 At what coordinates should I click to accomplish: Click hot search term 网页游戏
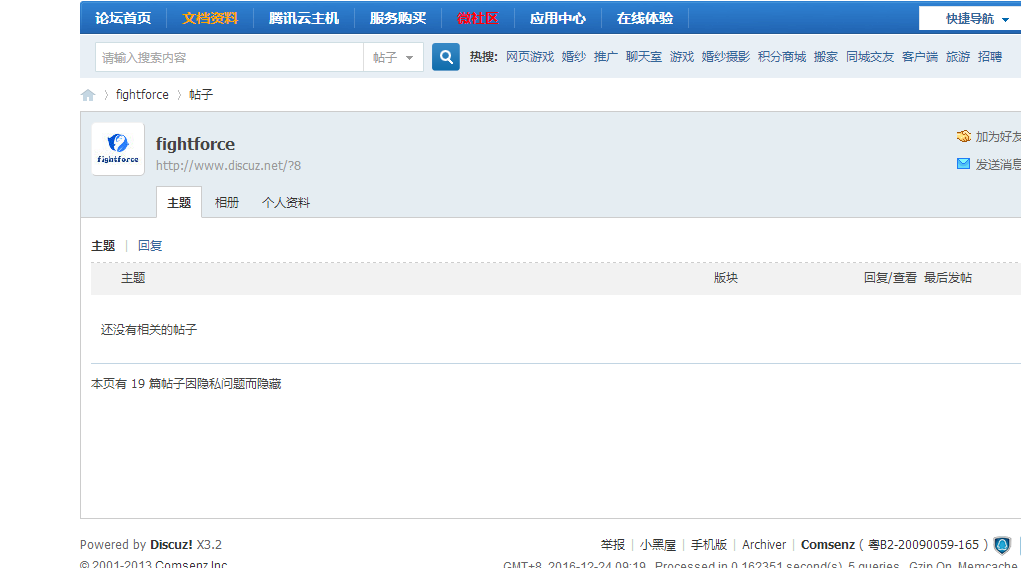529,57
